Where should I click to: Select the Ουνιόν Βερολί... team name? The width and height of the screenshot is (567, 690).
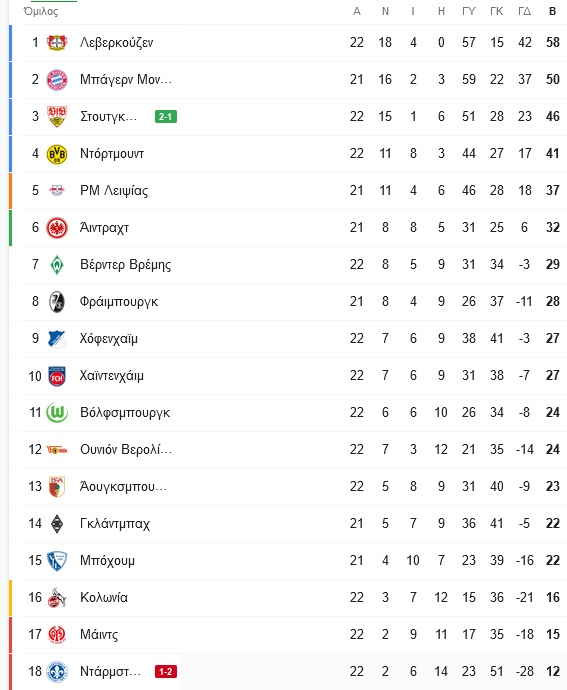click(x=126, y=449)
